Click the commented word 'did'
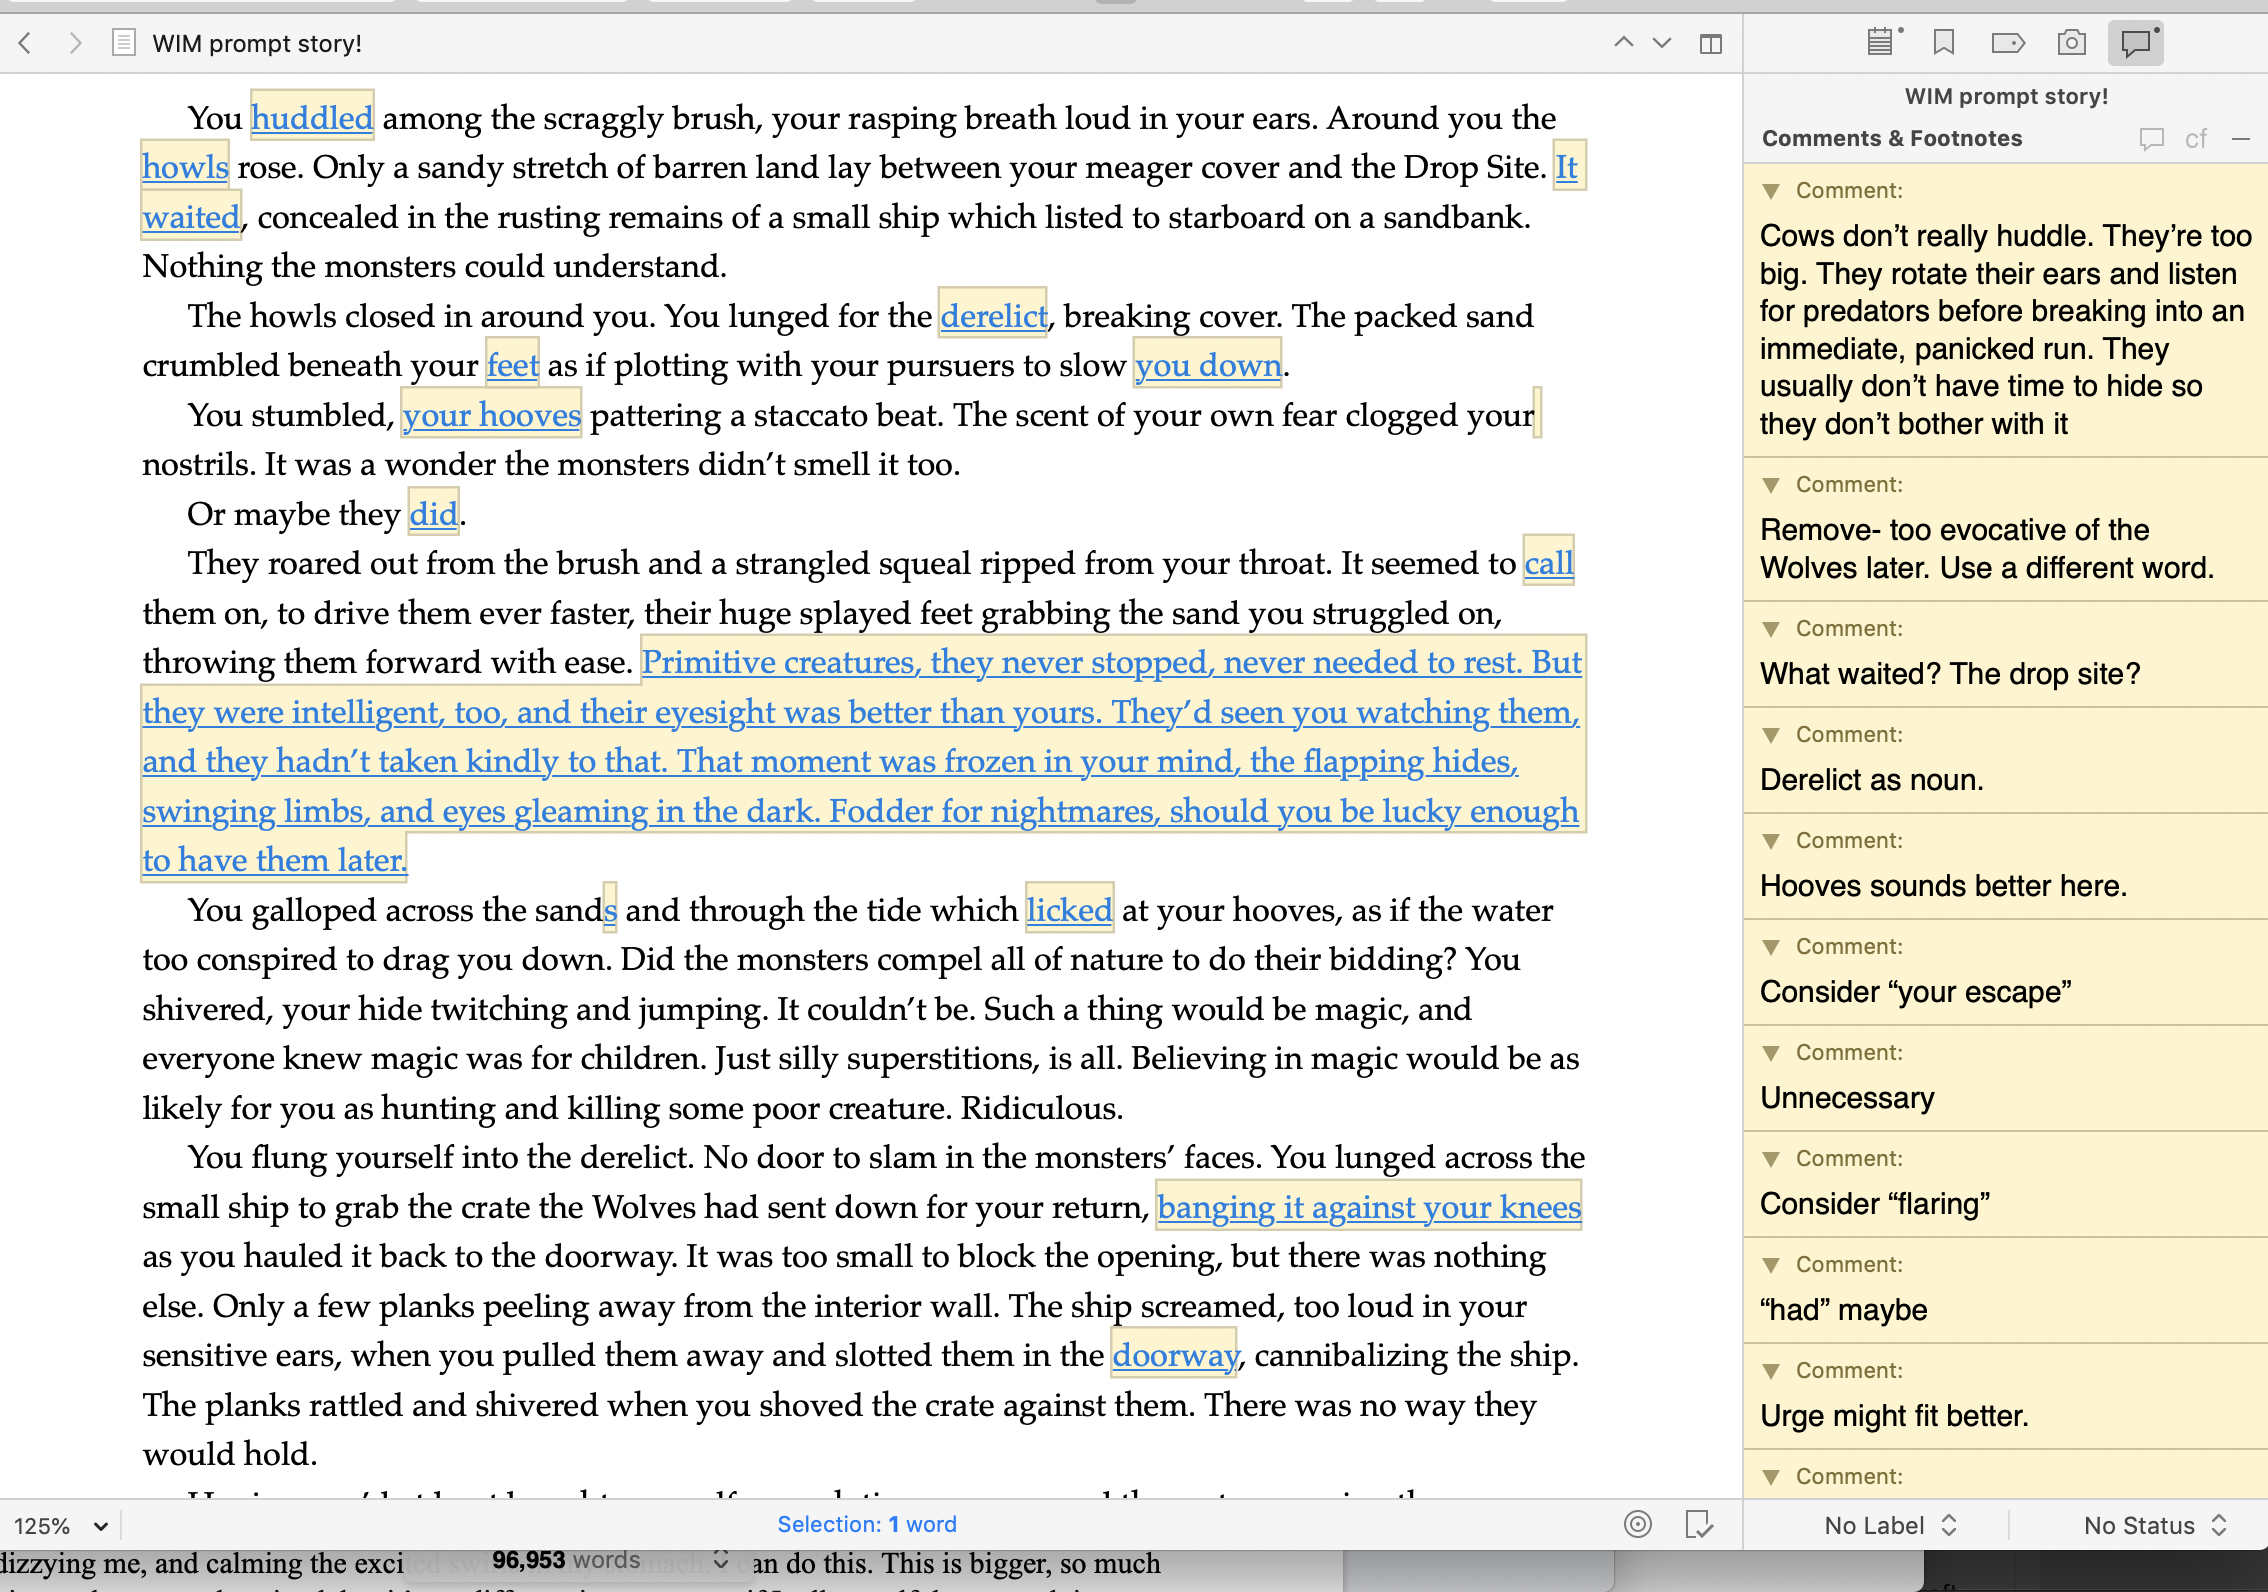2268x1592 pixels. [x=433, y=514]
